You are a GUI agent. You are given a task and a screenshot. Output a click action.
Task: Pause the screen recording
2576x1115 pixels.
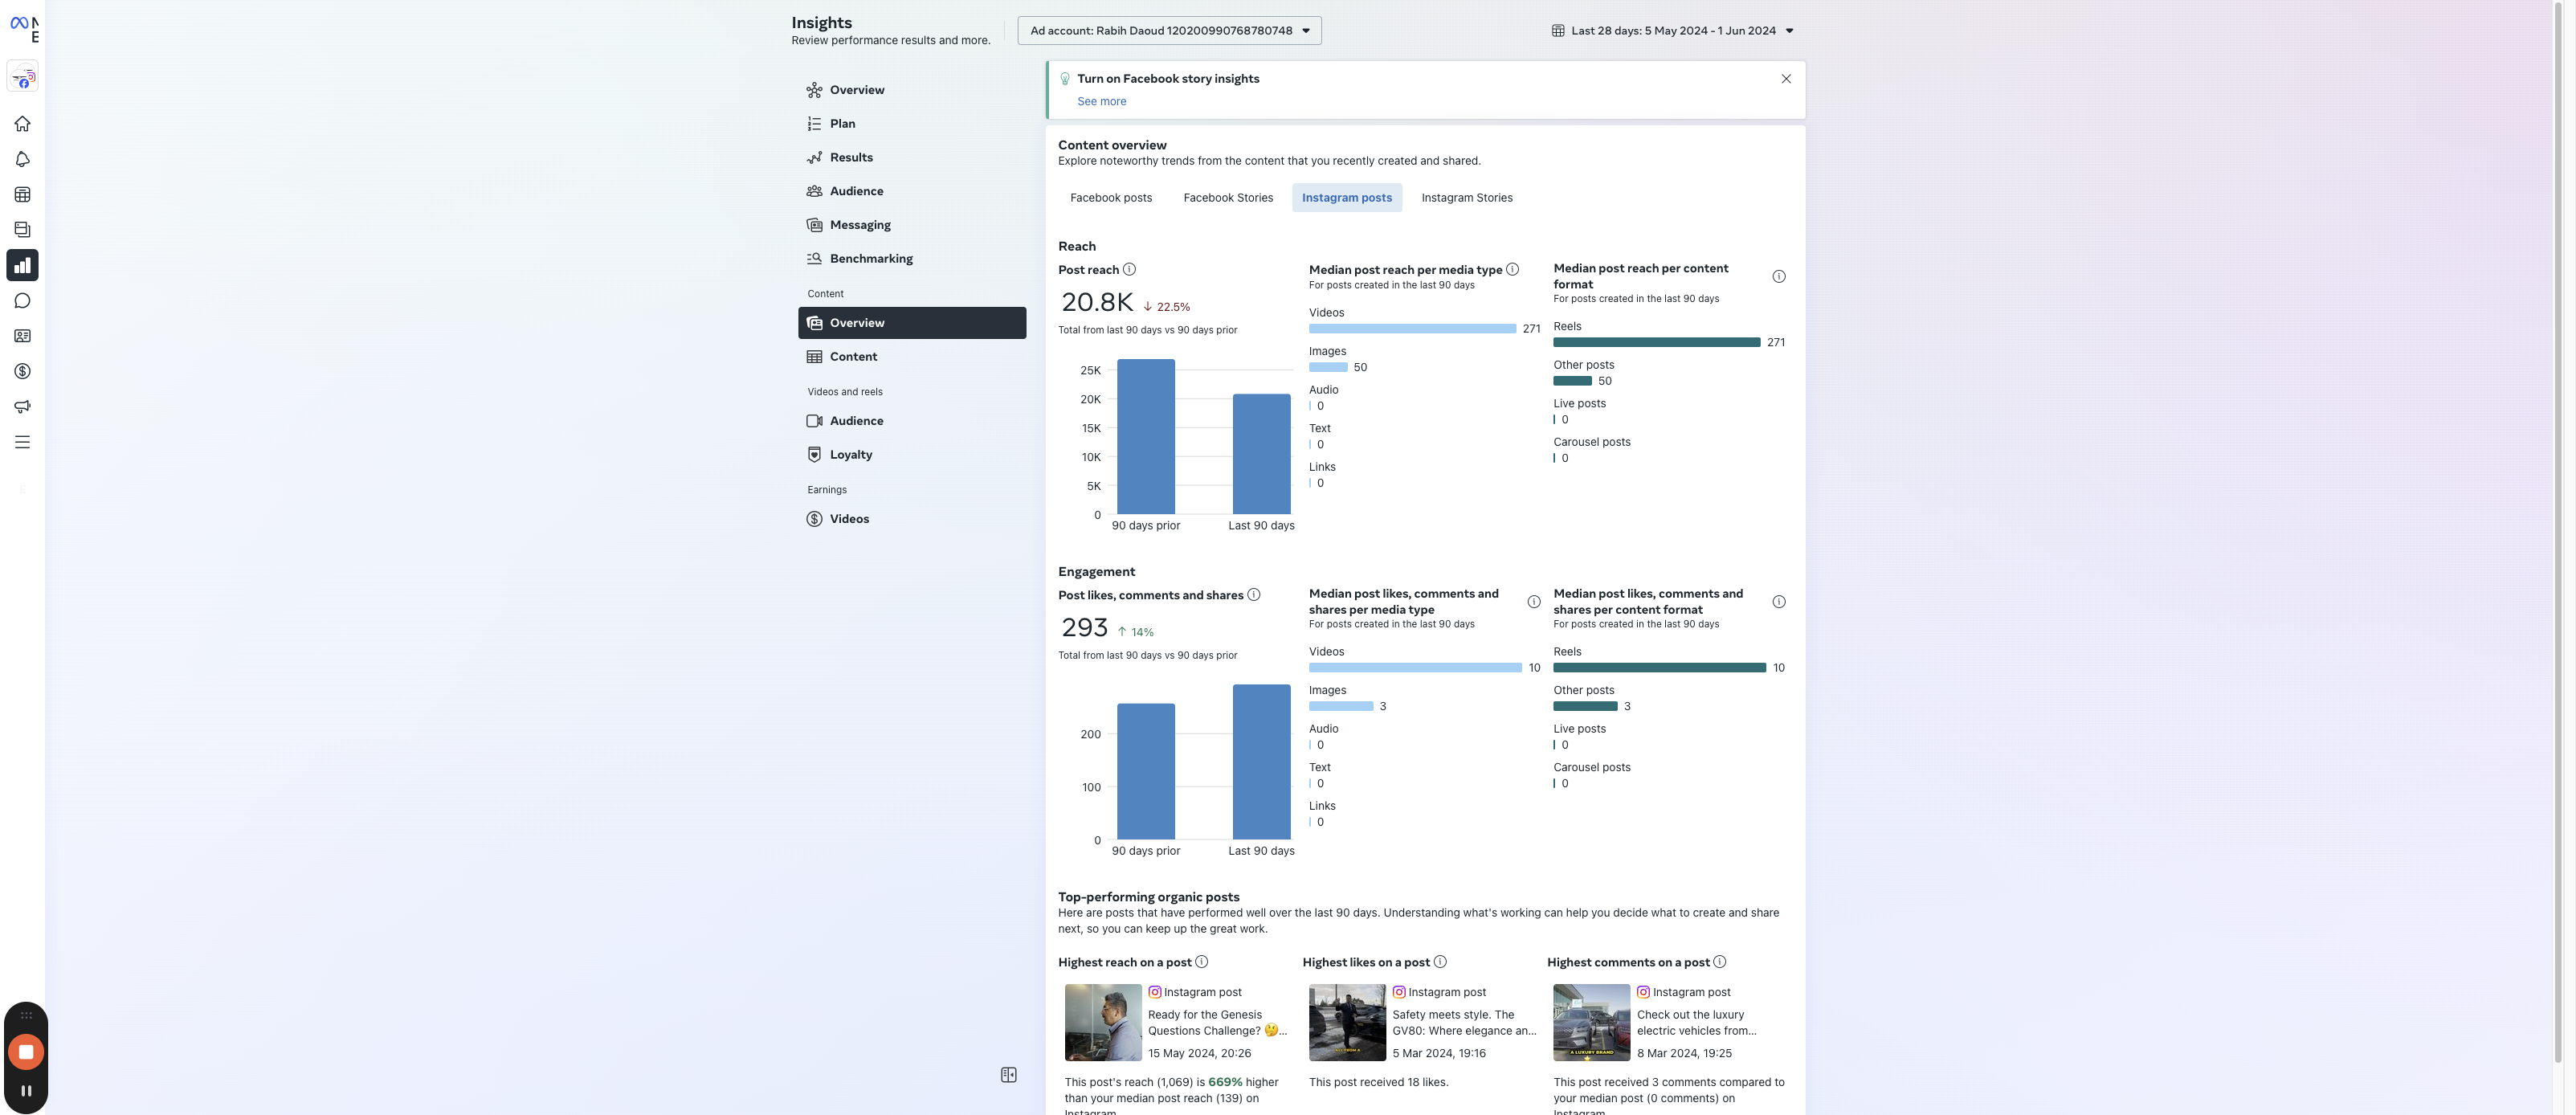click(x=26, y=1091)
